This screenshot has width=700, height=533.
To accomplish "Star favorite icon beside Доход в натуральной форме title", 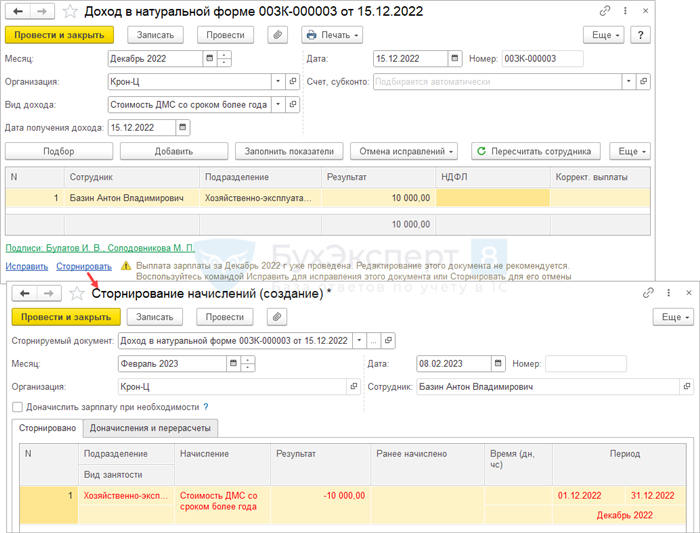I will click(70, 12).
